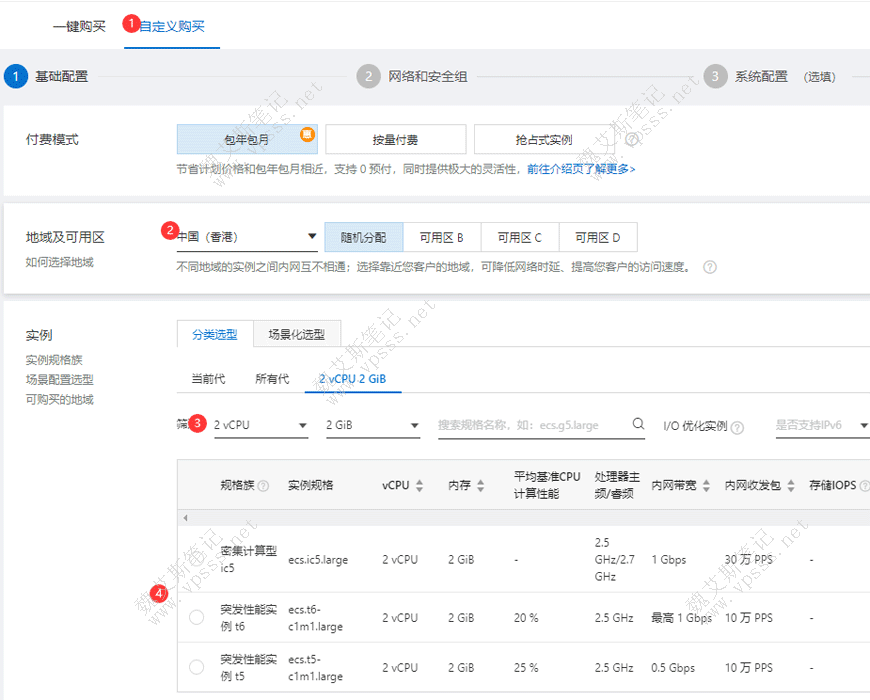The width and height of the screenshot is (870, 700).
Task: Open the 如何选择地域 link
Action: [59, 262]
